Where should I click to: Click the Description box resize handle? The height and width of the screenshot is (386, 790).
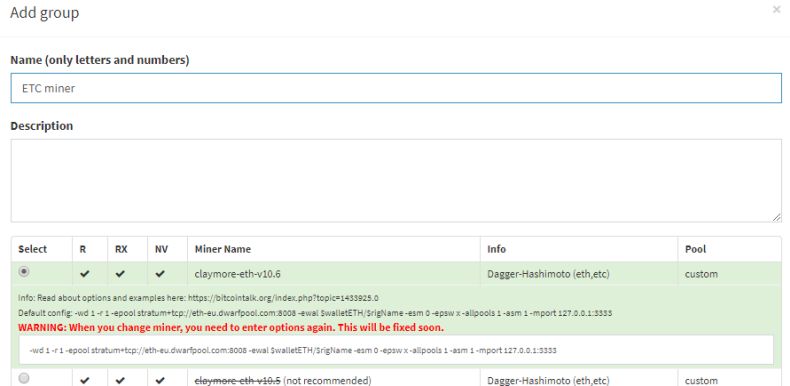777,217
